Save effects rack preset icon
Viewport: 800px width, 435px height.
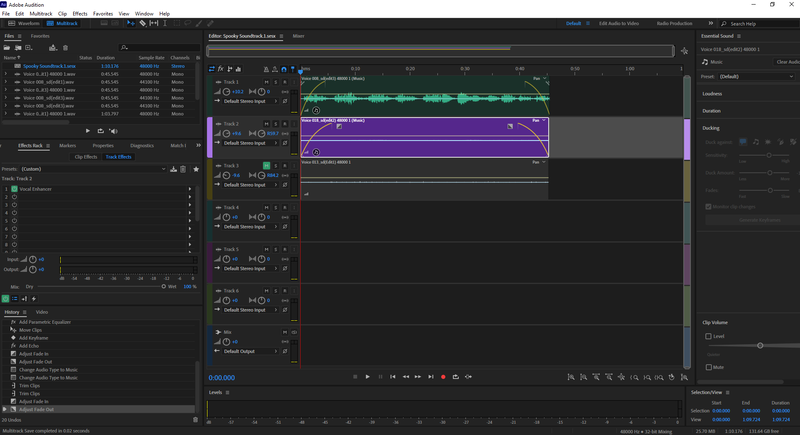pyautogui.click(x=173, y=169)
